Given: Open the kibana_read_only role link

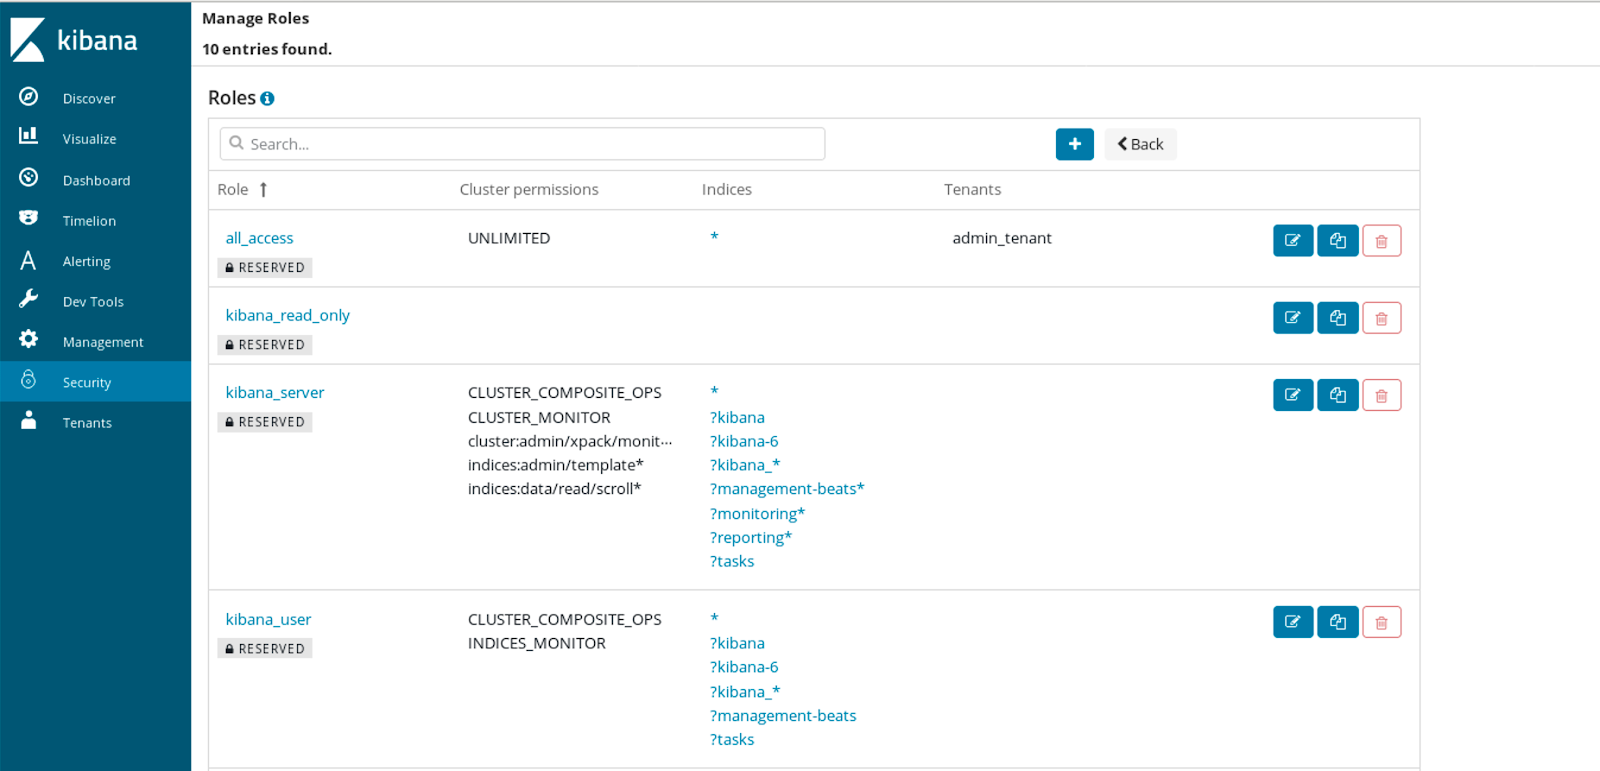Looking at the screenshot, I should pyautogui.click(x=287, y=315).
